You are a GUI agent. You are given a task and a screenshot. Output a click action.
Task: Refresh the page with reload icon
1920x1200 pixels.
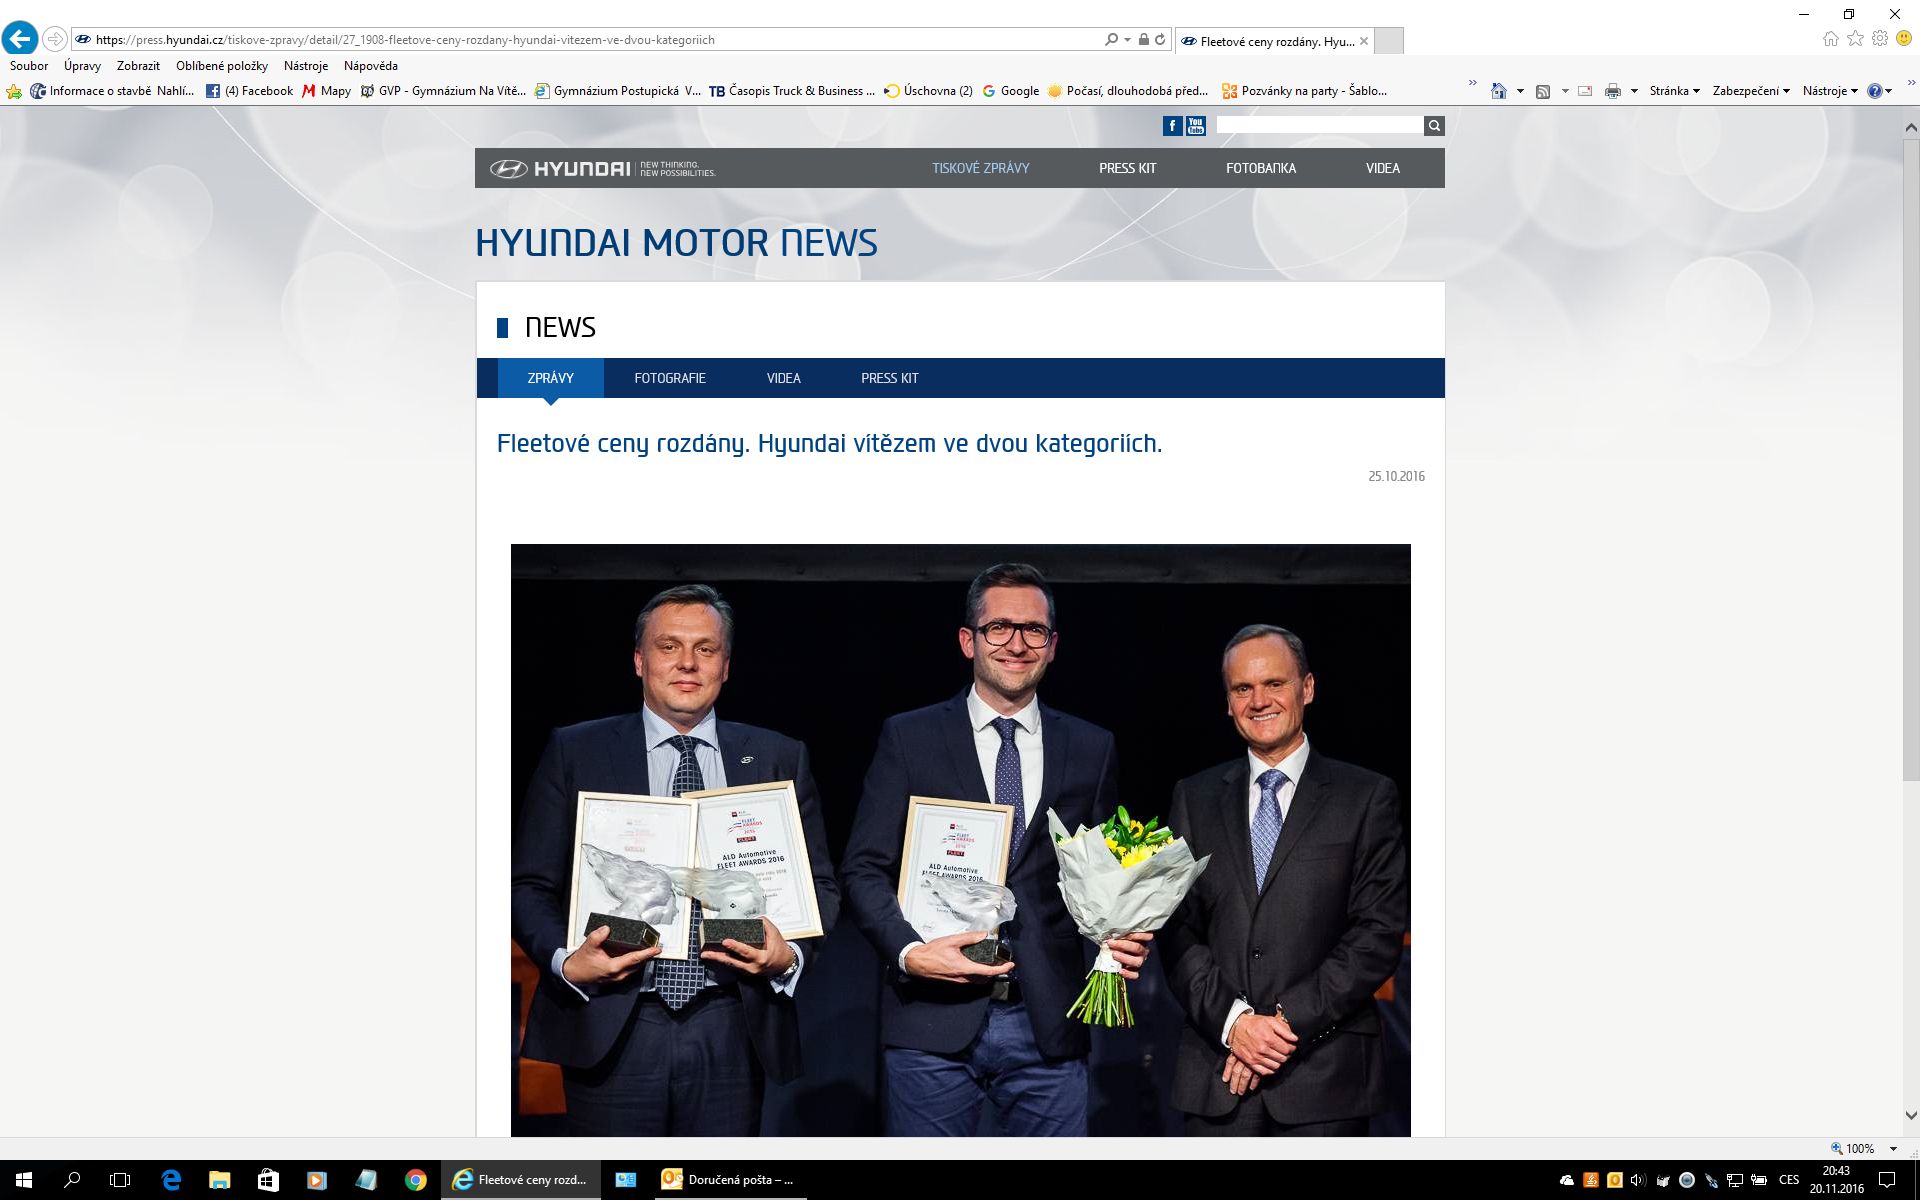click(x=1160, y=40)
